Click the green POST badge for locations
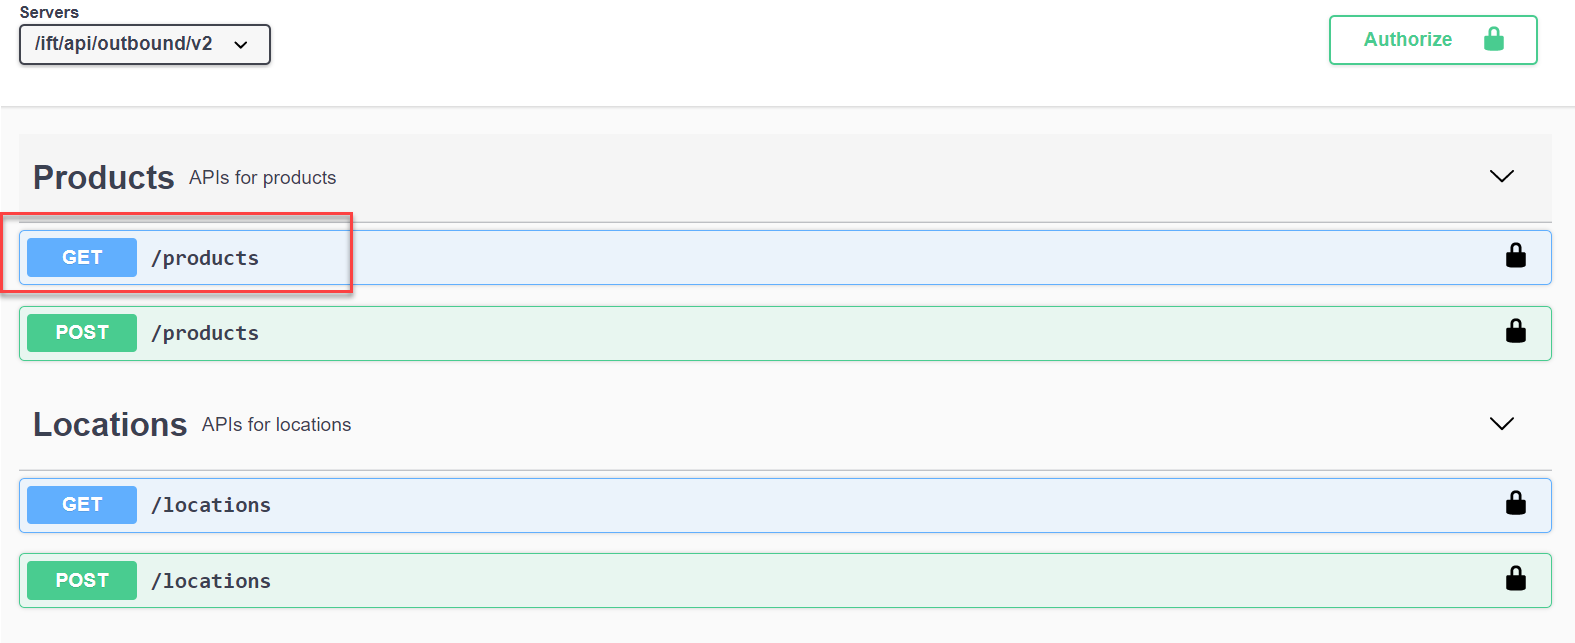The image size is (1575, 643). 82,580
